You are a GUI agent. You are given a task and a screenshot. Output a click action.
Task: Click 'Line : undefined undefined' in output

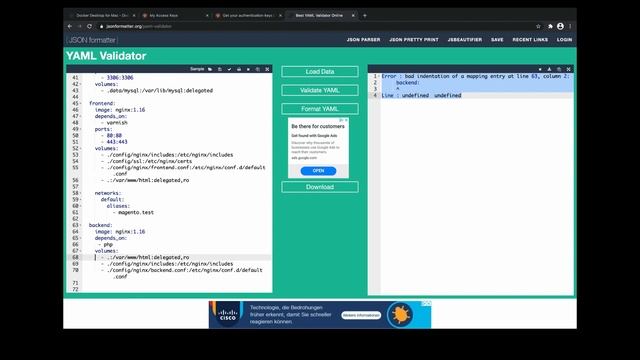tap(421, 96)
